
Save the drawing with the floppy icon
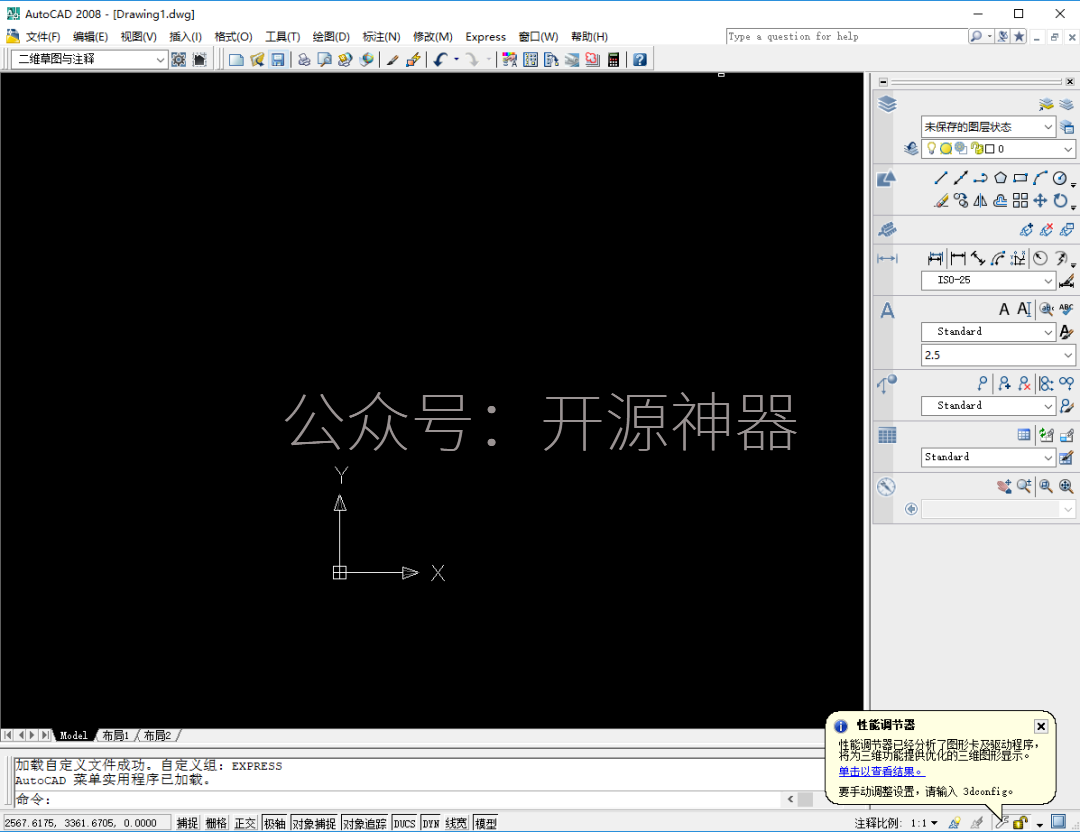coord(278,60)
